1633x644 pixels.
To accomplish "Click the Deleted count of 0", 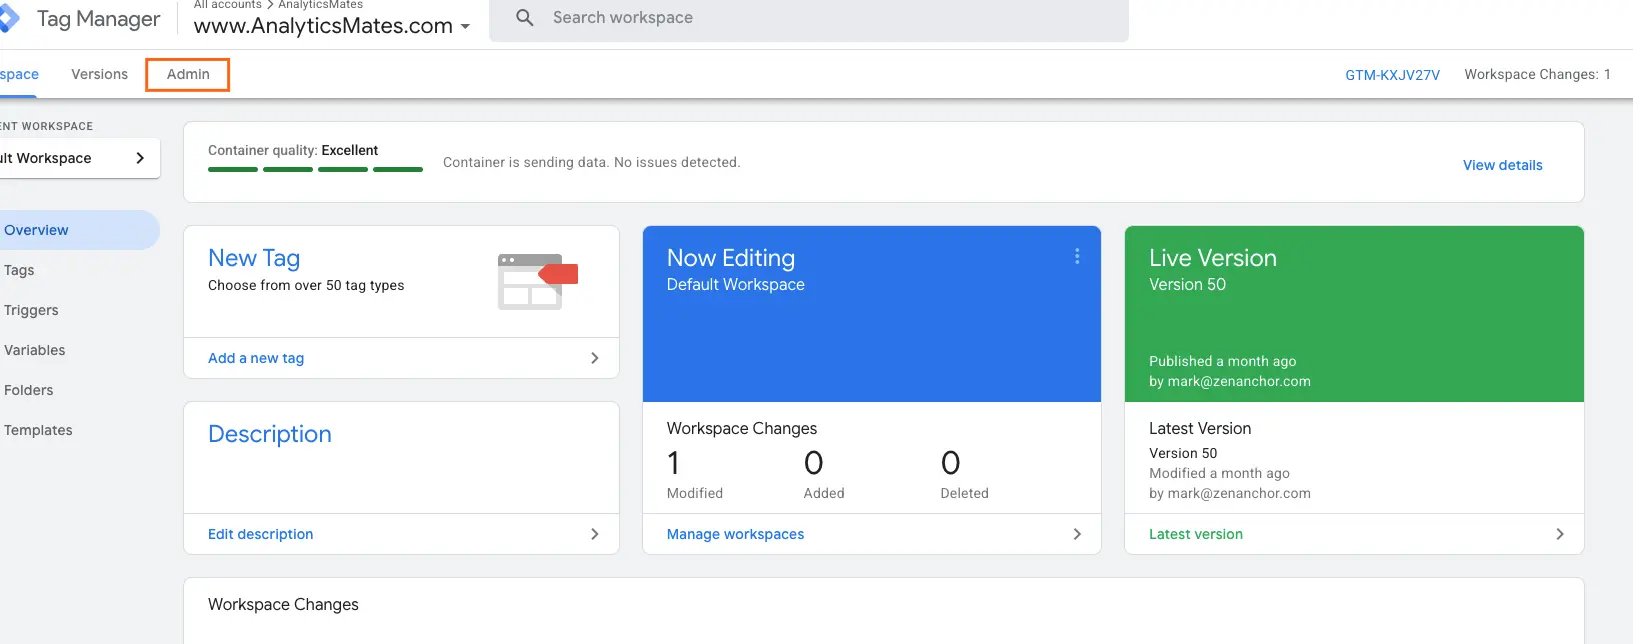I will 951,463.
